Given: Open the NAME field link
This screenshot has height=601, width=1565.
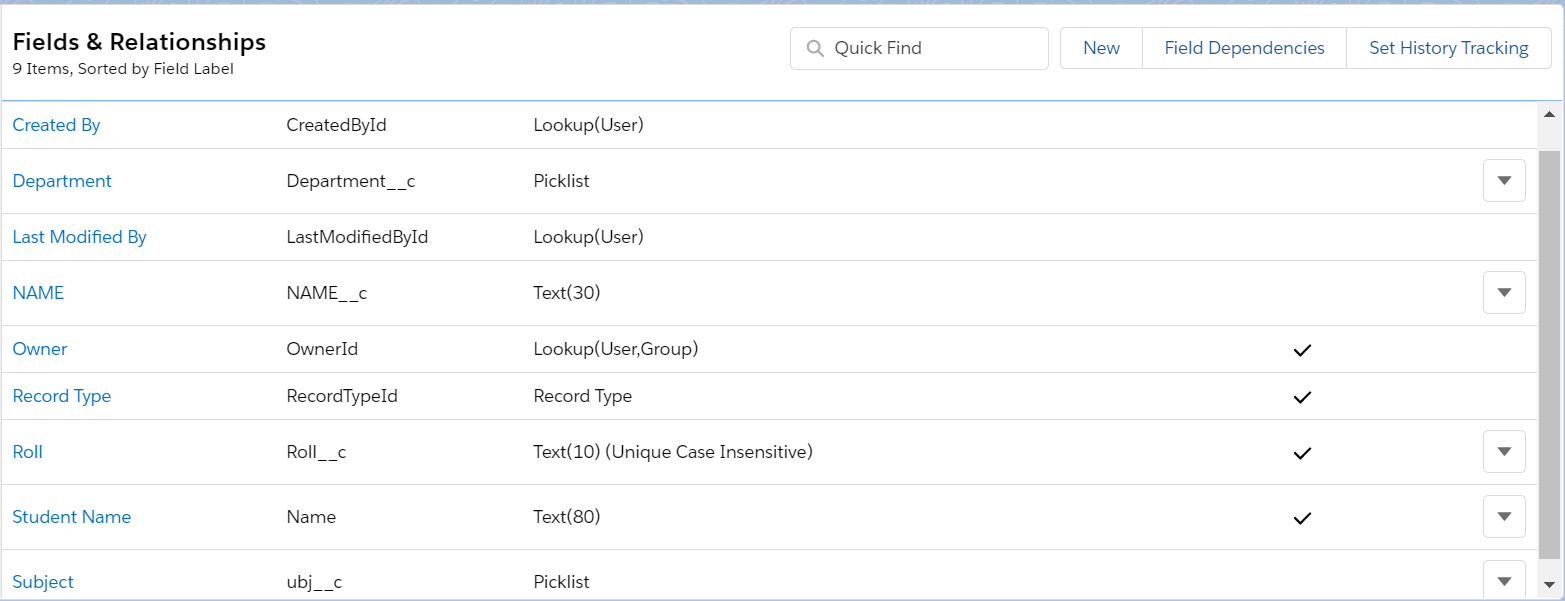Looking at the screenshot, I should 38,293.
